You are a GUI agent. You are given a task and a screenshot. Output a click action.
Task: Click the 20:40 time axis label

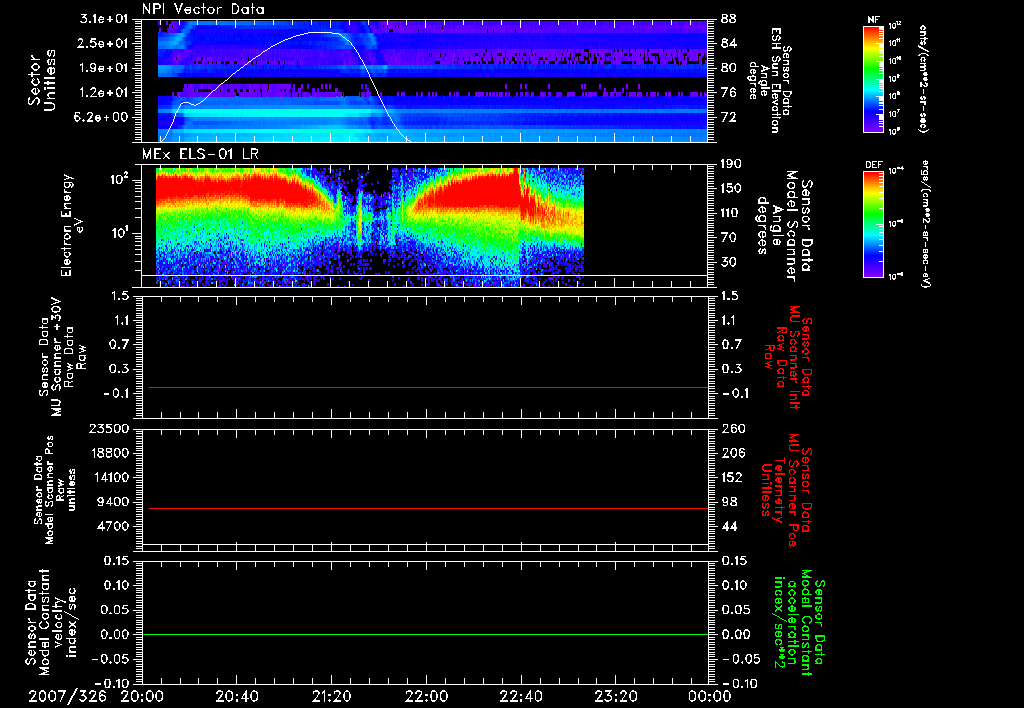[236, 696]
